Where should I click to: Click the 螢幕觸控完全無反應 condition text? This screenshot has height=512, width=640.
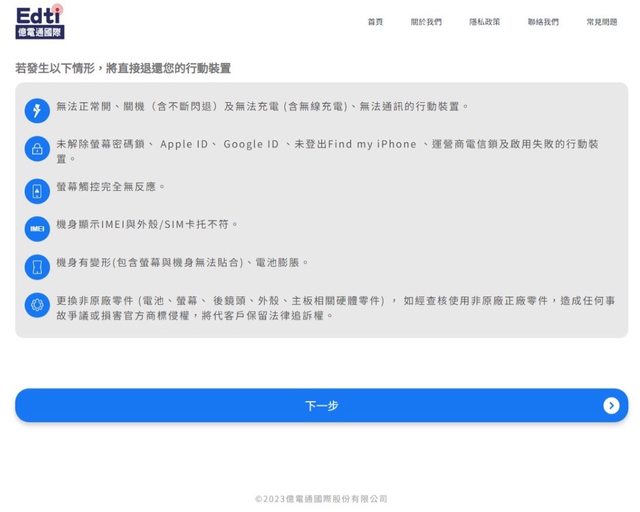[111, 186]
